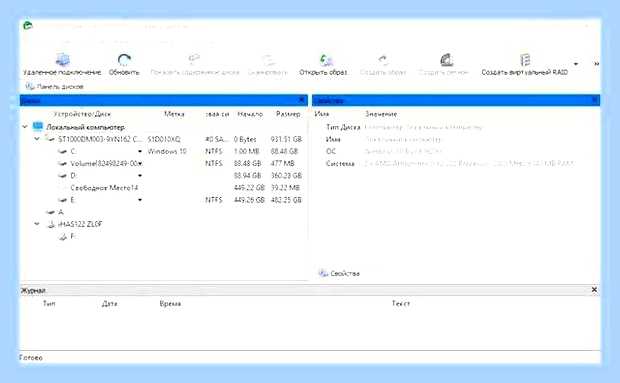This screenshot has height=383, width=620.
Task: Close the Журнал log panel
Action: [594, 290]
